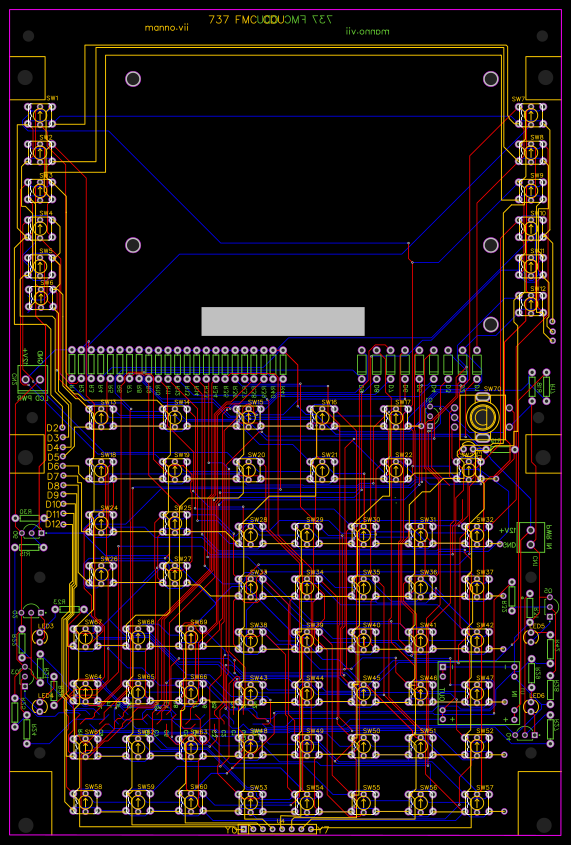The image size is (571, 845).
Task: Select the SW26 switch footprint
Action: click(x=101, y=573)
